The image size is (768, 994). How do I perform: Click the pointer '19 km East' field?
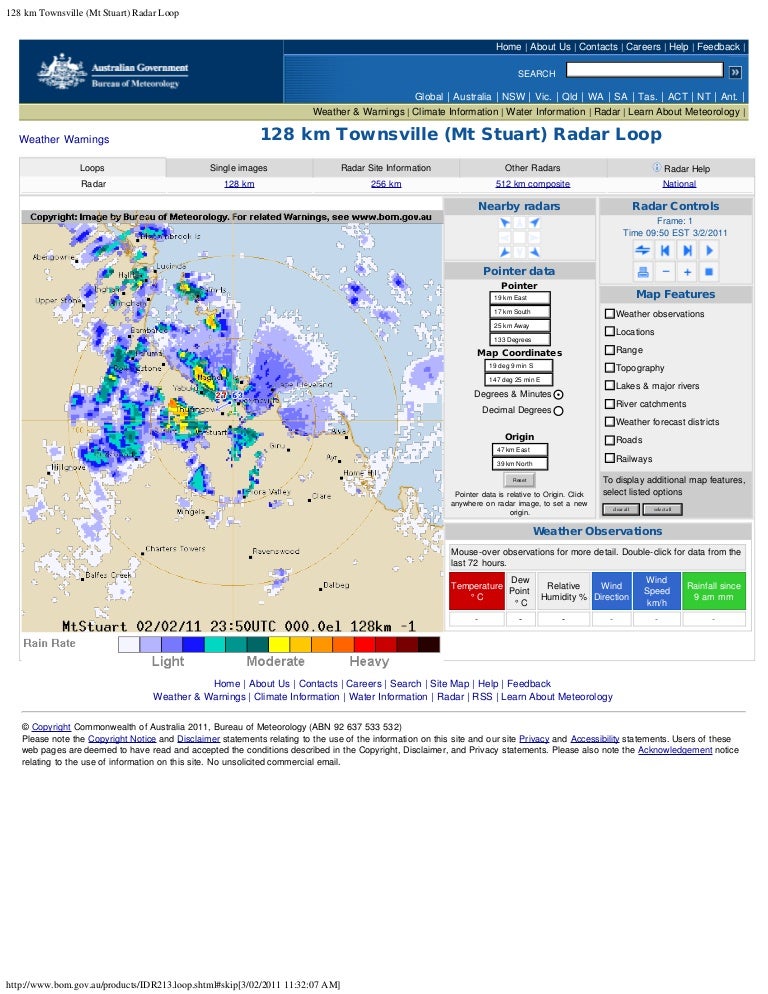click(519, 297)
